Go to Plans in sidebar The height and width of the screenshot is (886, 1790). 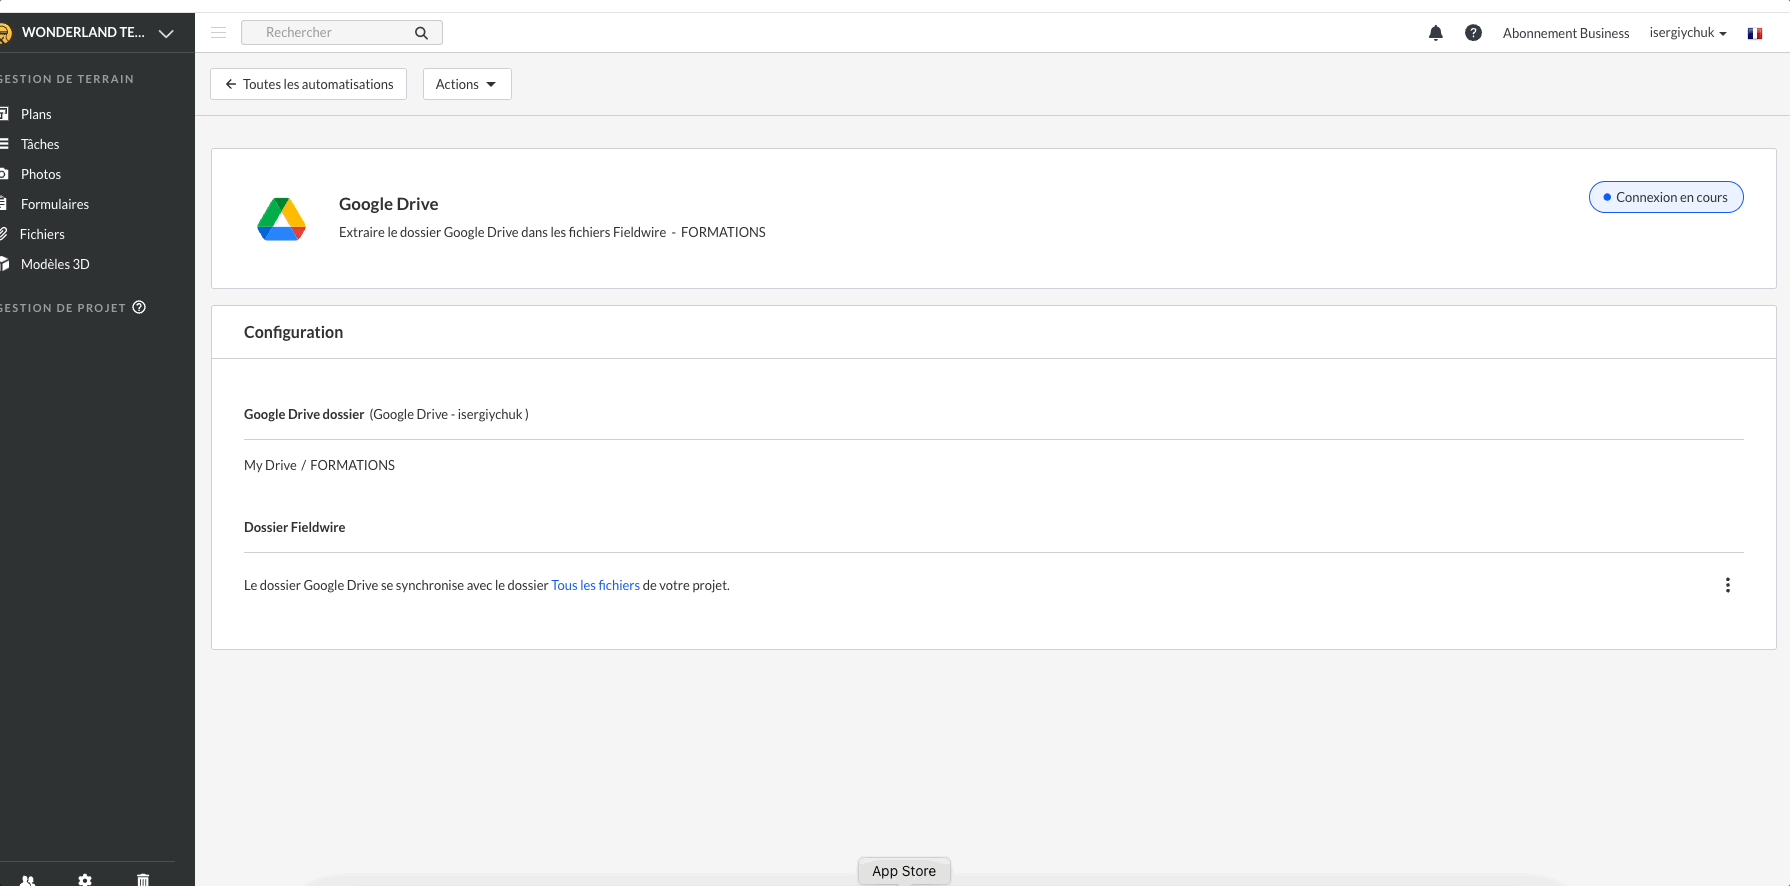[x=36, y=114]
